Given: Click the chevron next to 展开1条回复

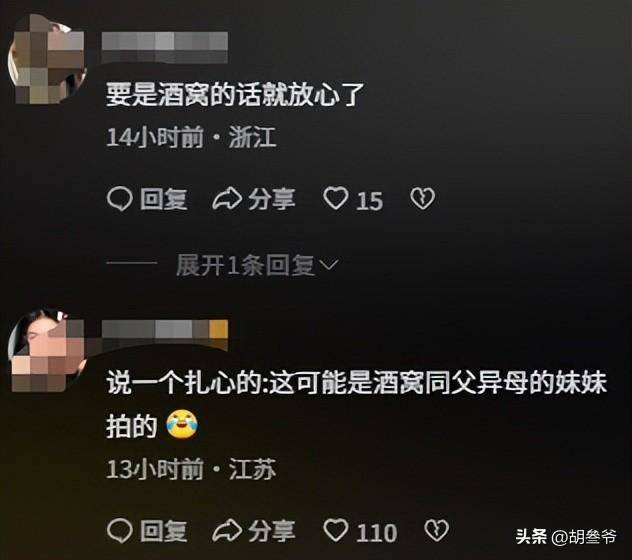Looking at the screenshot, I should tap(328, 265).
